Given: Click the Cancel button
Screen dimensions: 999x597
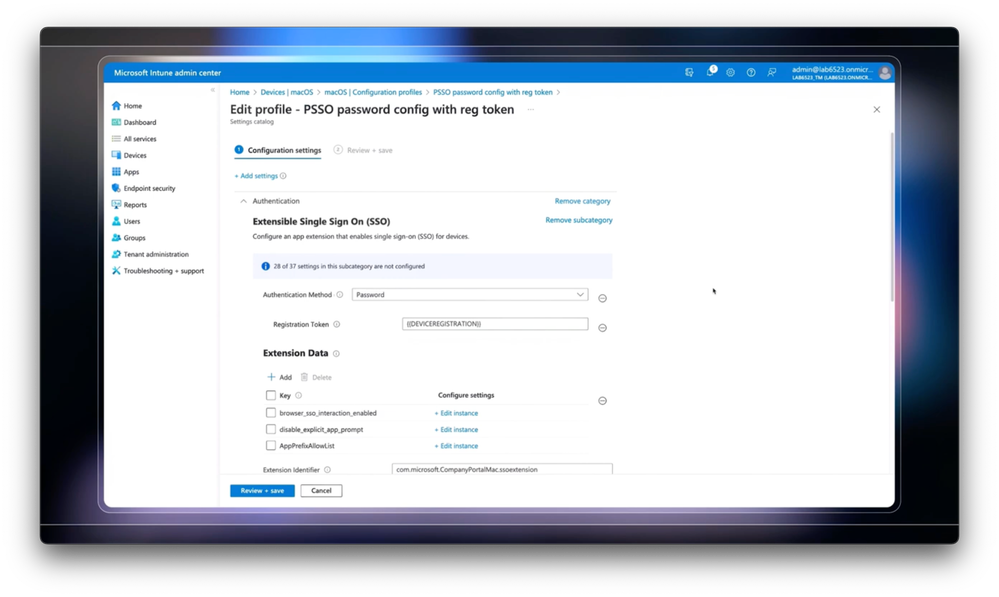Looking at the screenshot, I should coord(321,491).
